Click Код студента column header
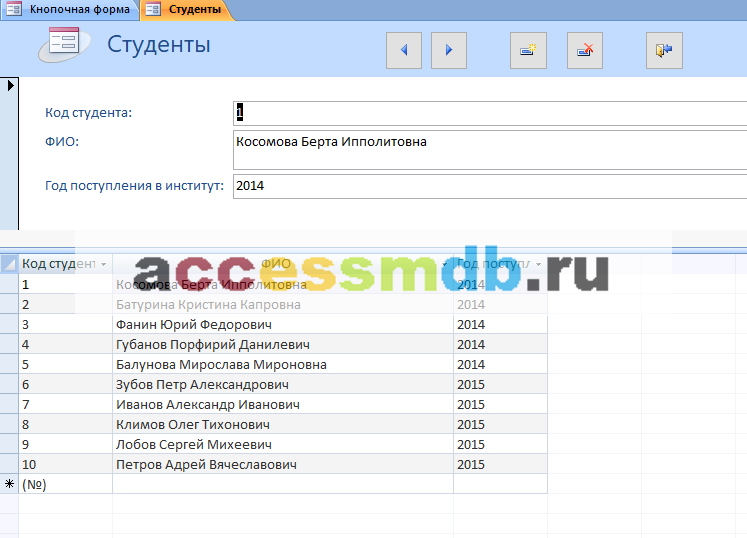 tap(65, 264)
